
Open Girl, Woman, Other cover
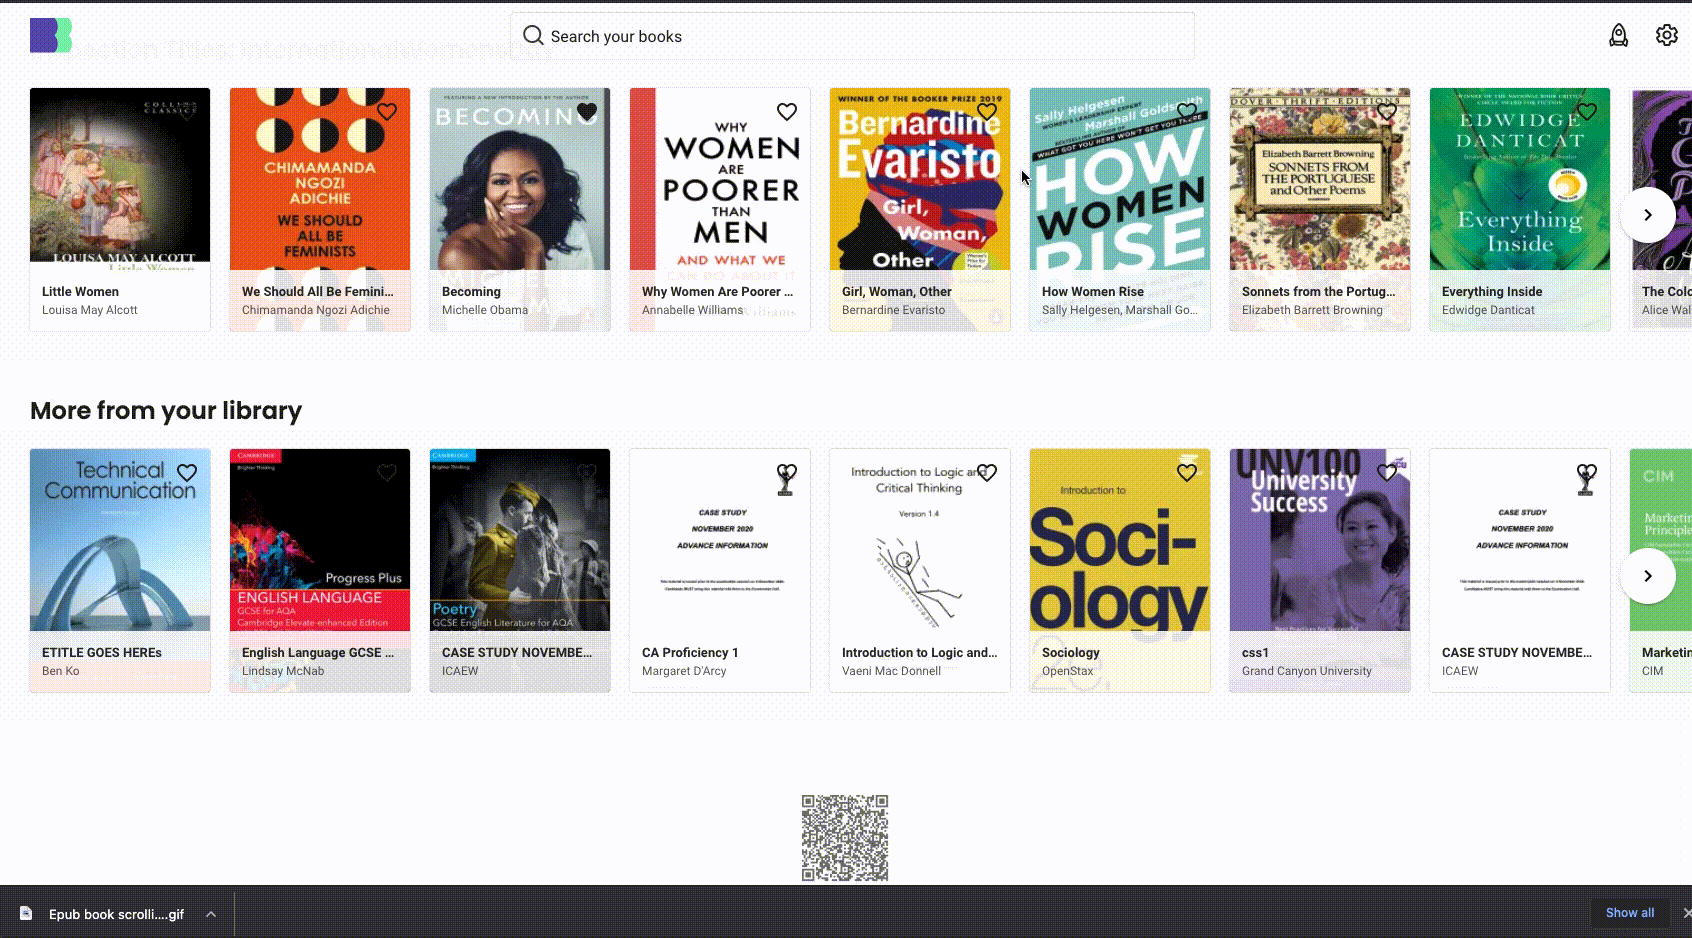(x=920, y=179)
